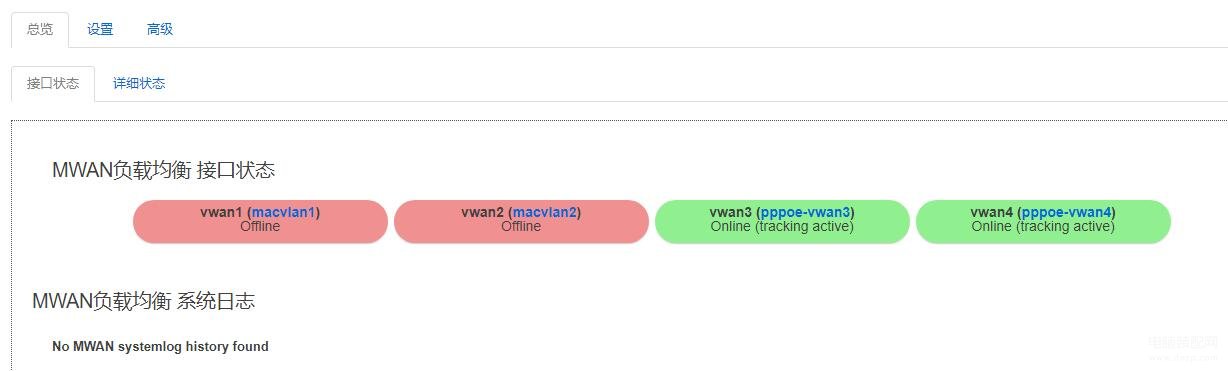Click the Offline text under vwan1

pos(260,226)
